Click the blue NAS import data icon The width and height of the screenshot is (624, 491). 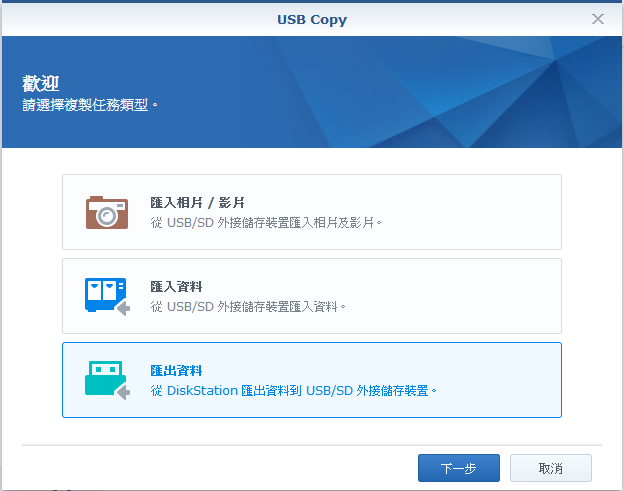click(x=107, y=296)
